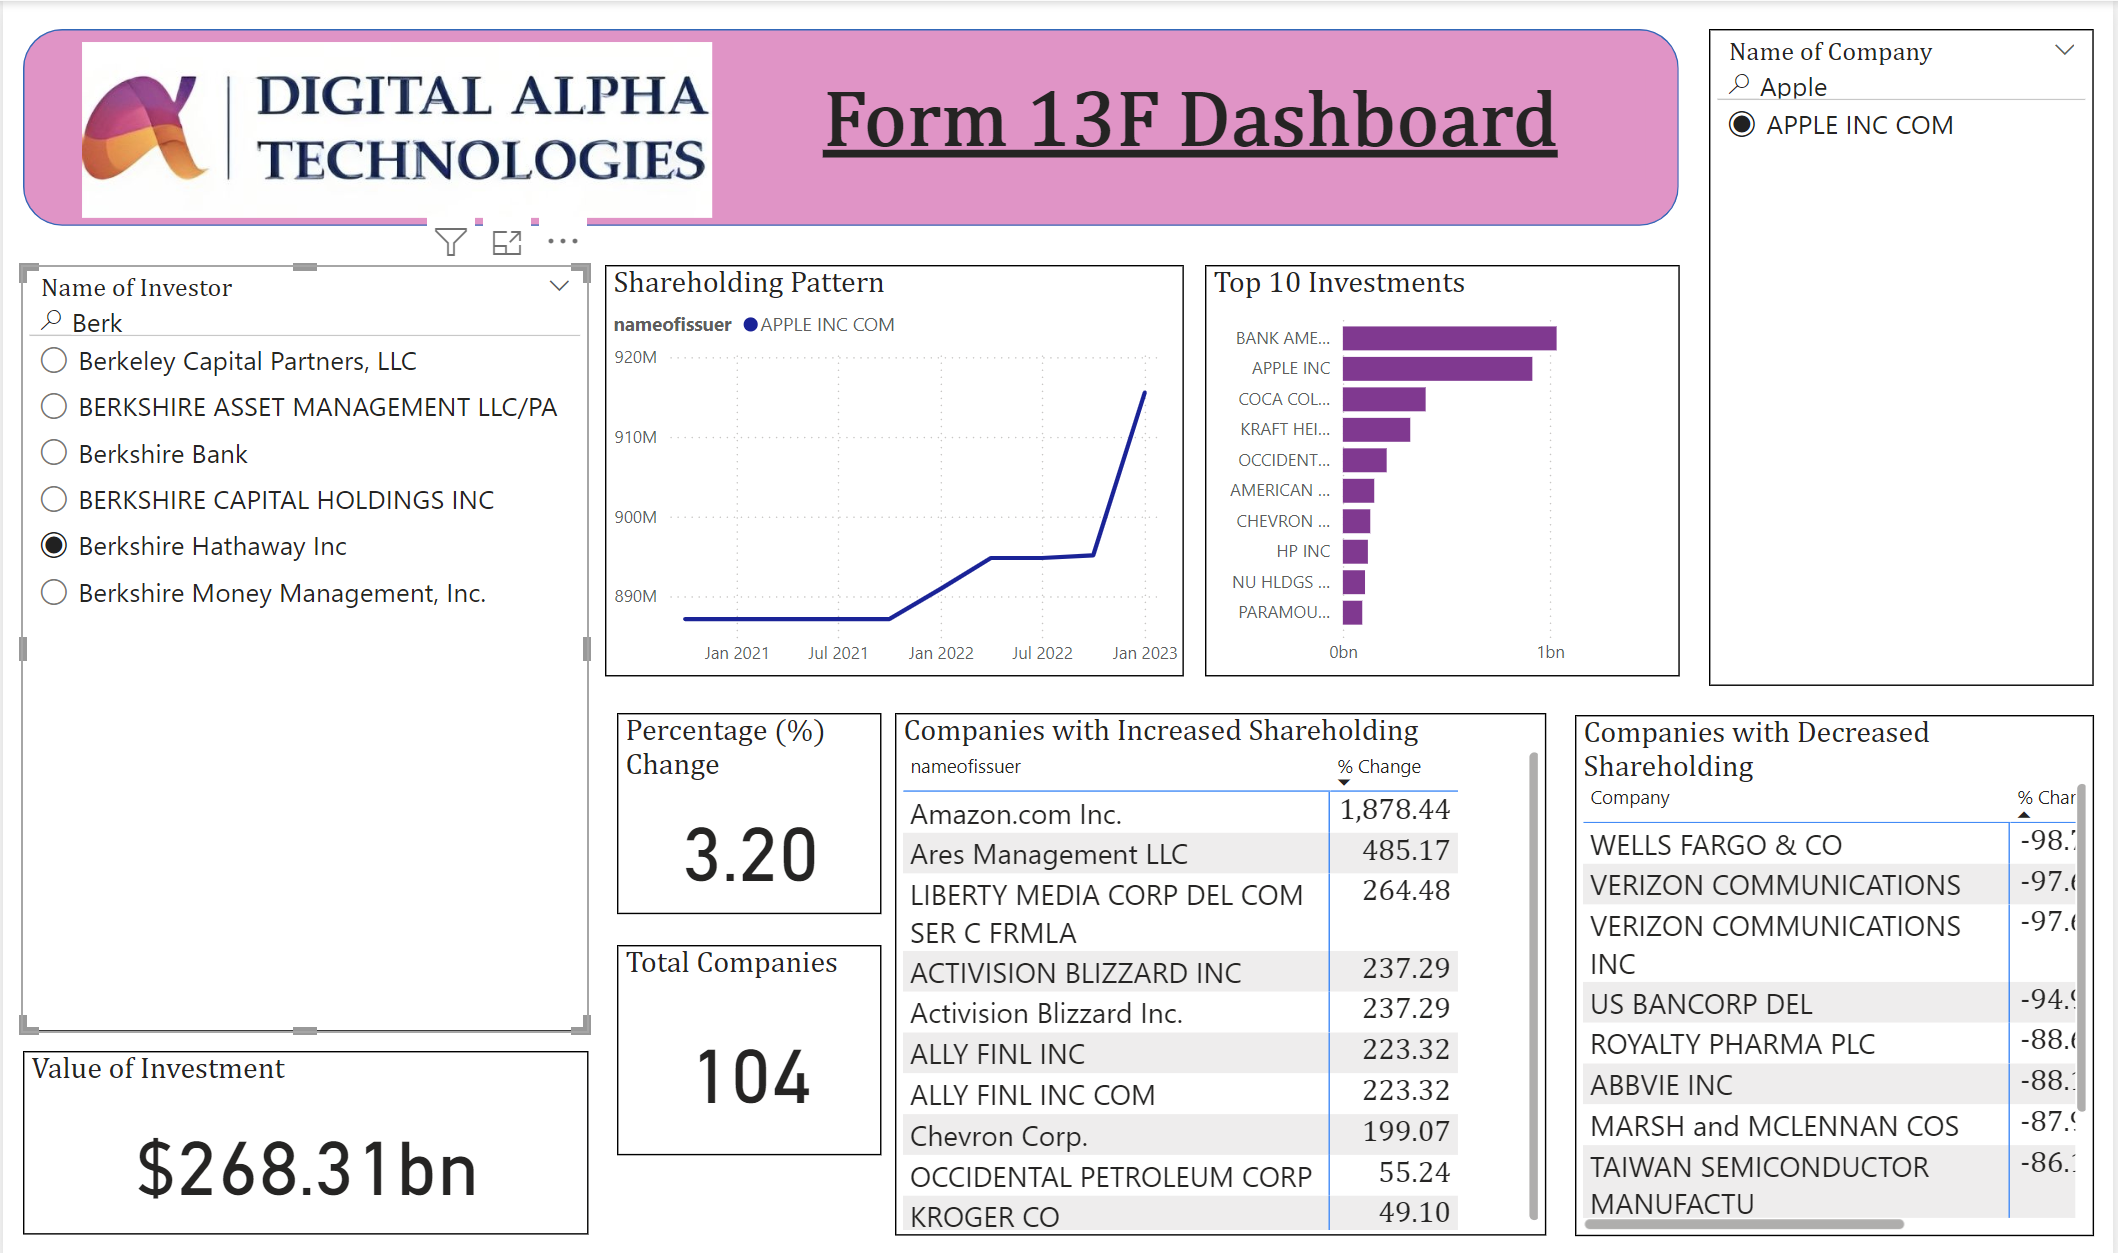This screenshot has width=2118, height=1253.
Task: Sort increased table by % Change header
Action: click(x=1379, y=766)
